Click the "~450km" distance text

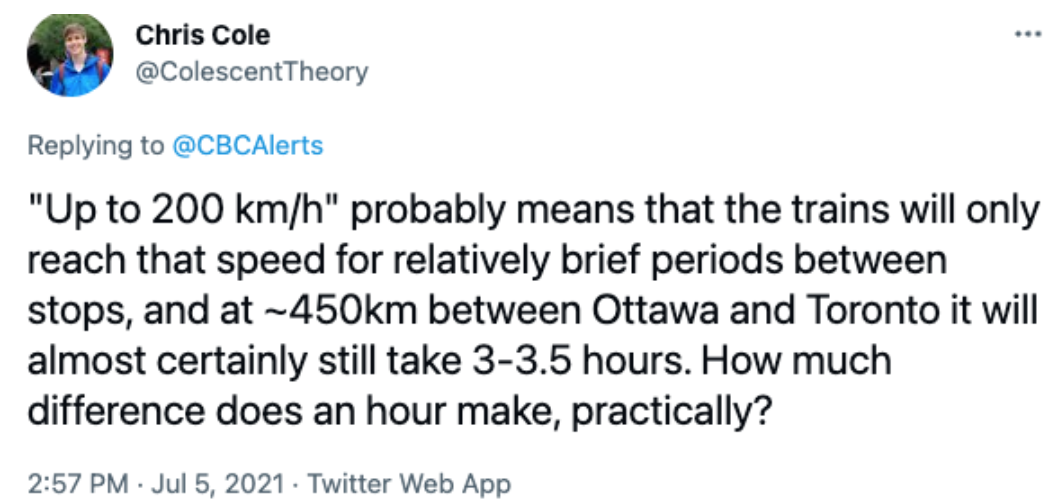click(x=337, y=311)
